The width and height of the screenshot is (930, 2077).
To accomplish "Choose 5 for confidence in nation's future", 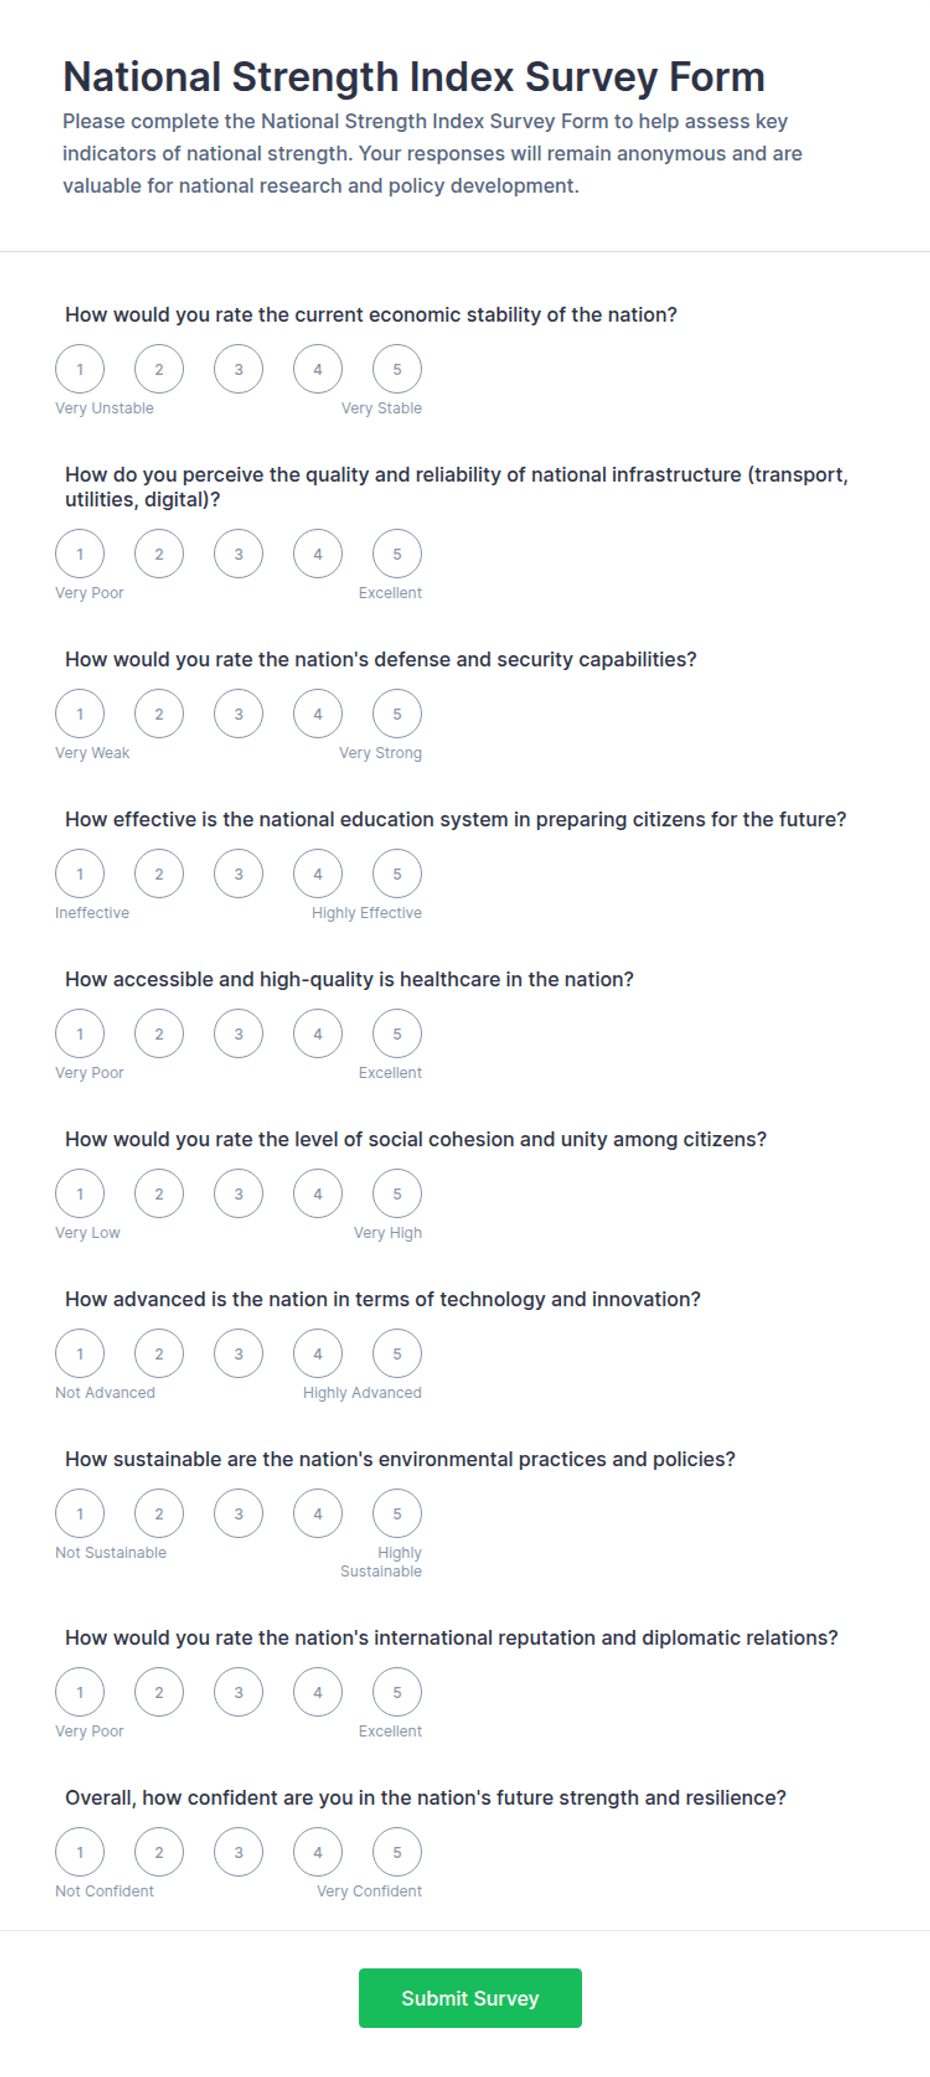I will click(x=397, y=1852).
